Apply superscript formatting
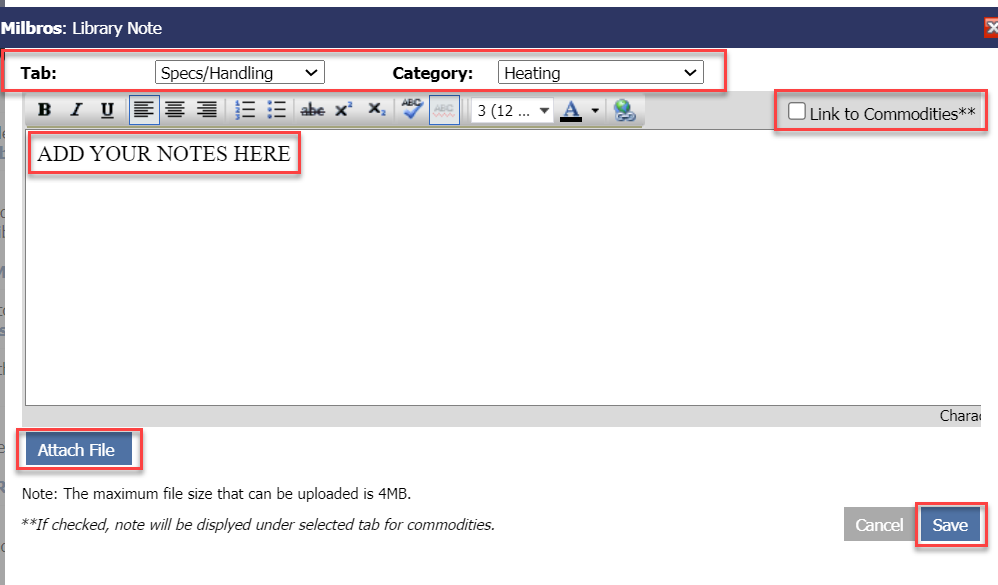The height and width of the screenshot is (585, 998). coord(343,110)
